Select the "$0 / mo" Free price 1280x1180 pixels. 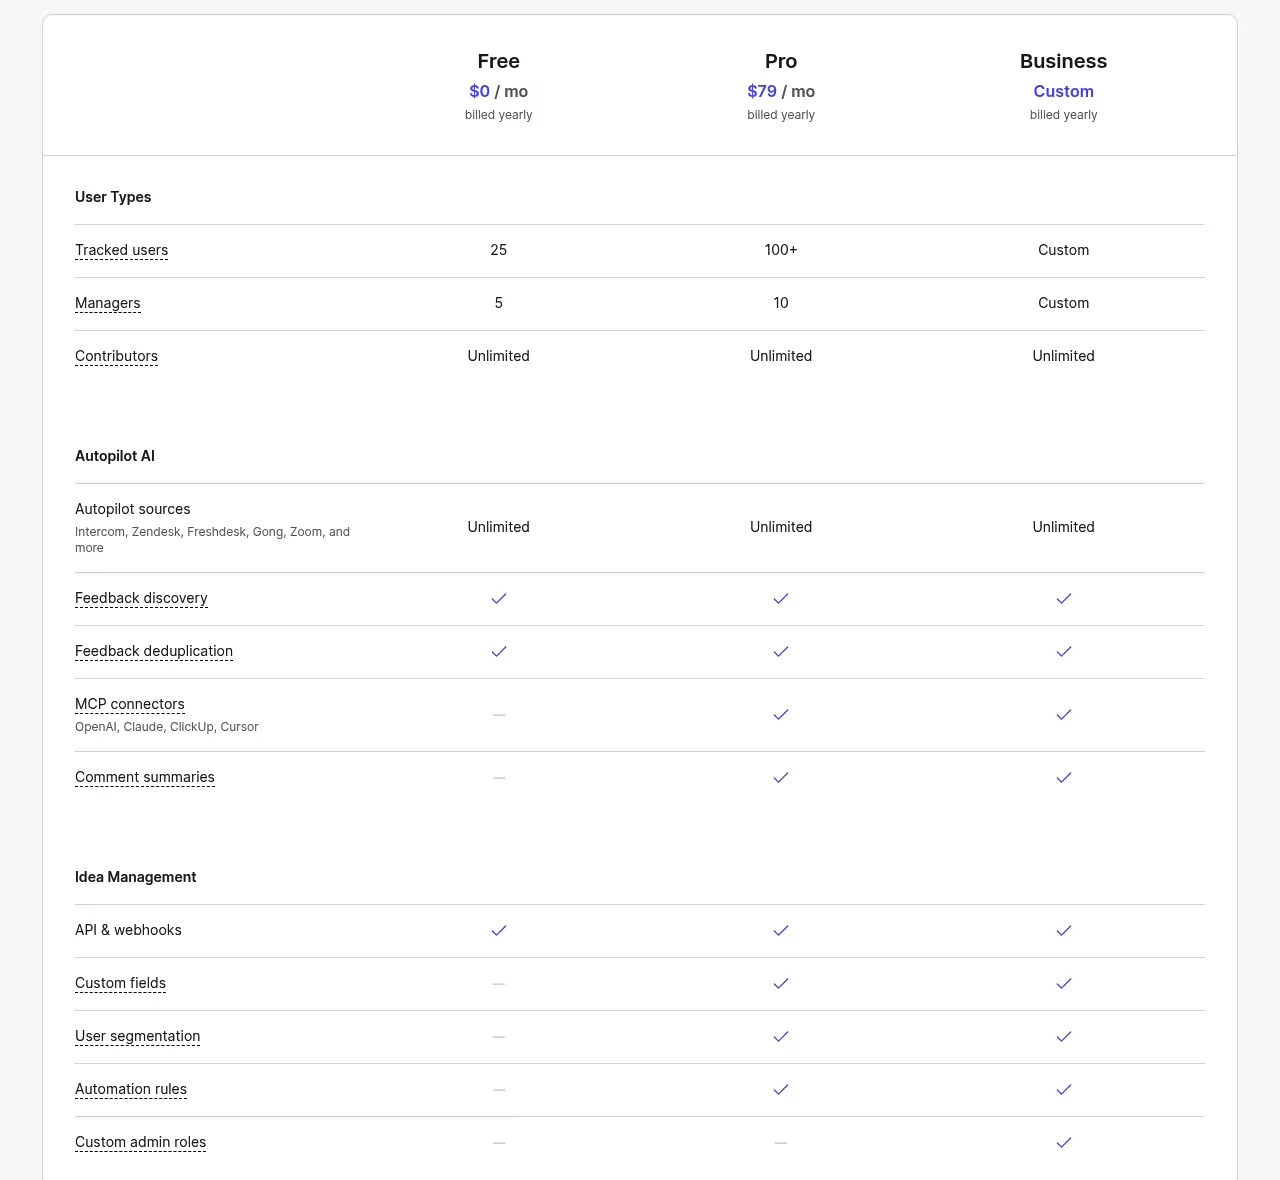coord(499,91)
